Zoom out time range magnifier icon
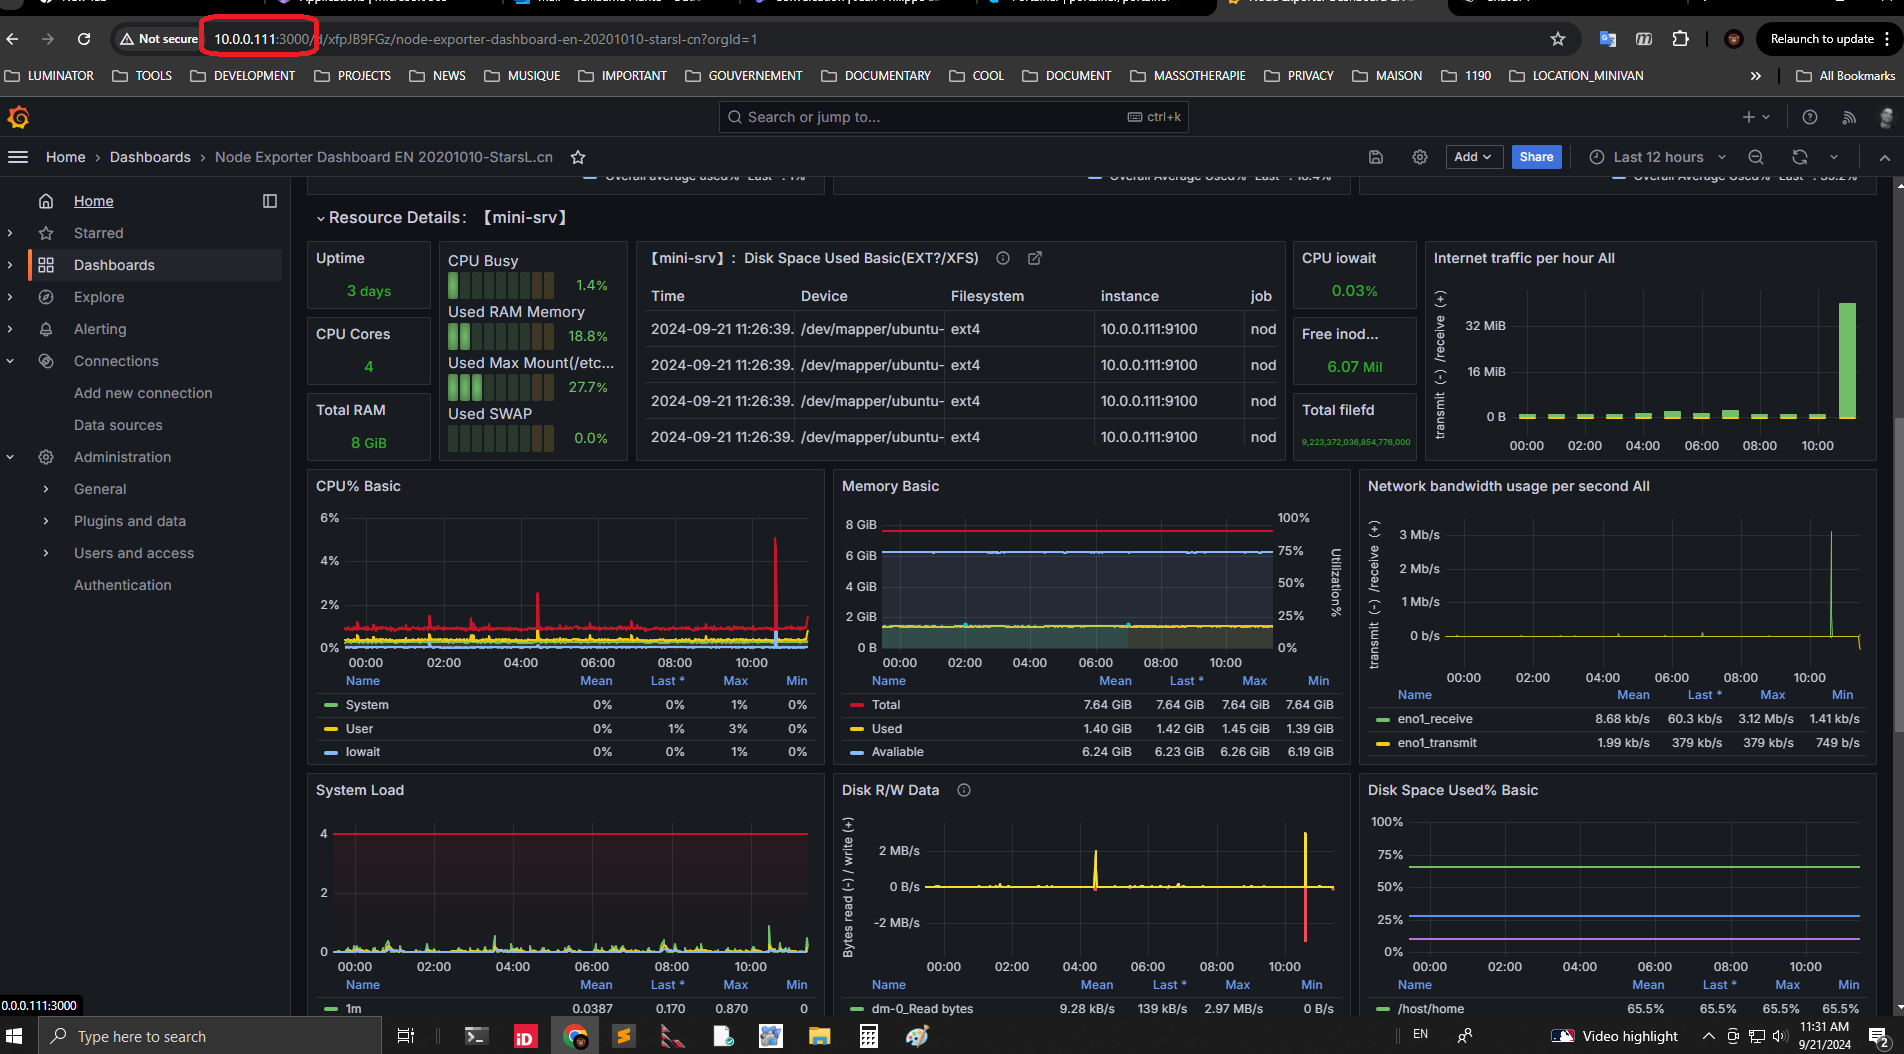Viewport: 1904px width, 1054px height. 1756,157
